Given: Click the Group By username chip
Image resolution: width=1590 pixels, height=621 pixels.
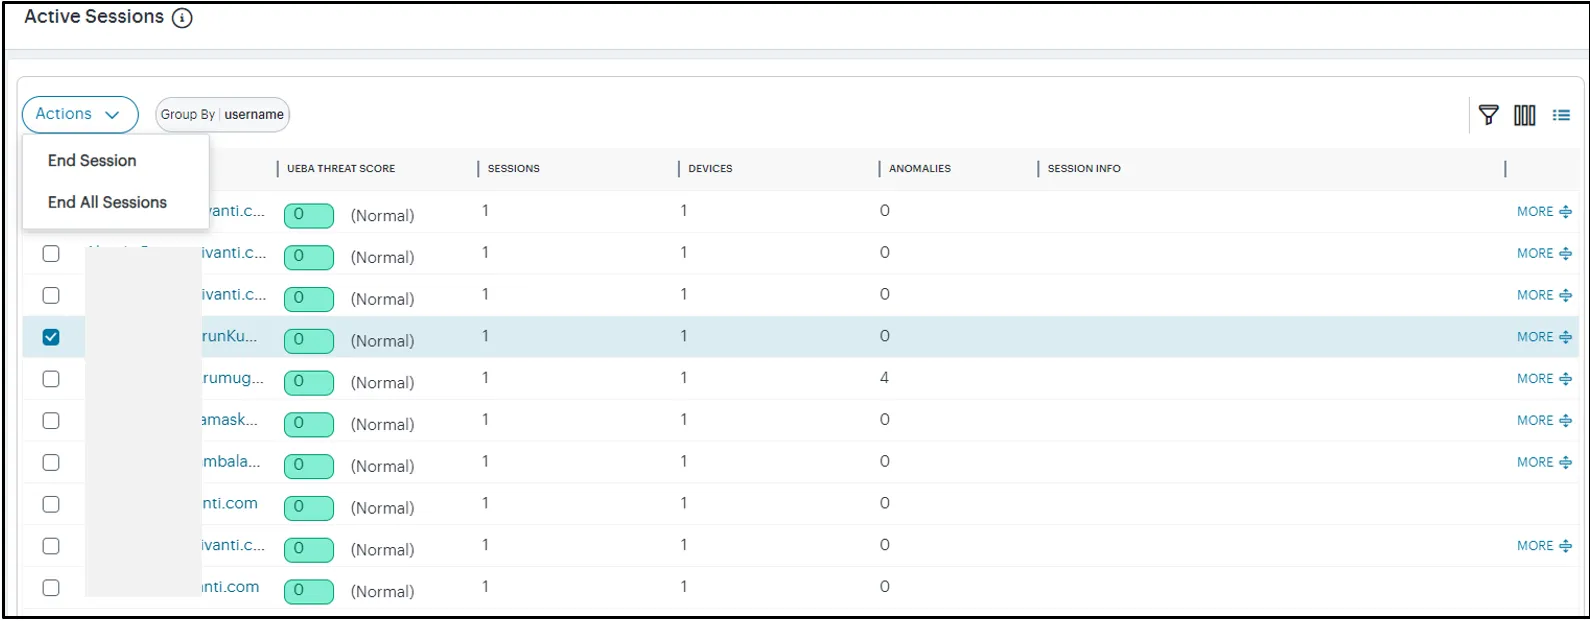Looking at the screenshot, I should point(222,115).
